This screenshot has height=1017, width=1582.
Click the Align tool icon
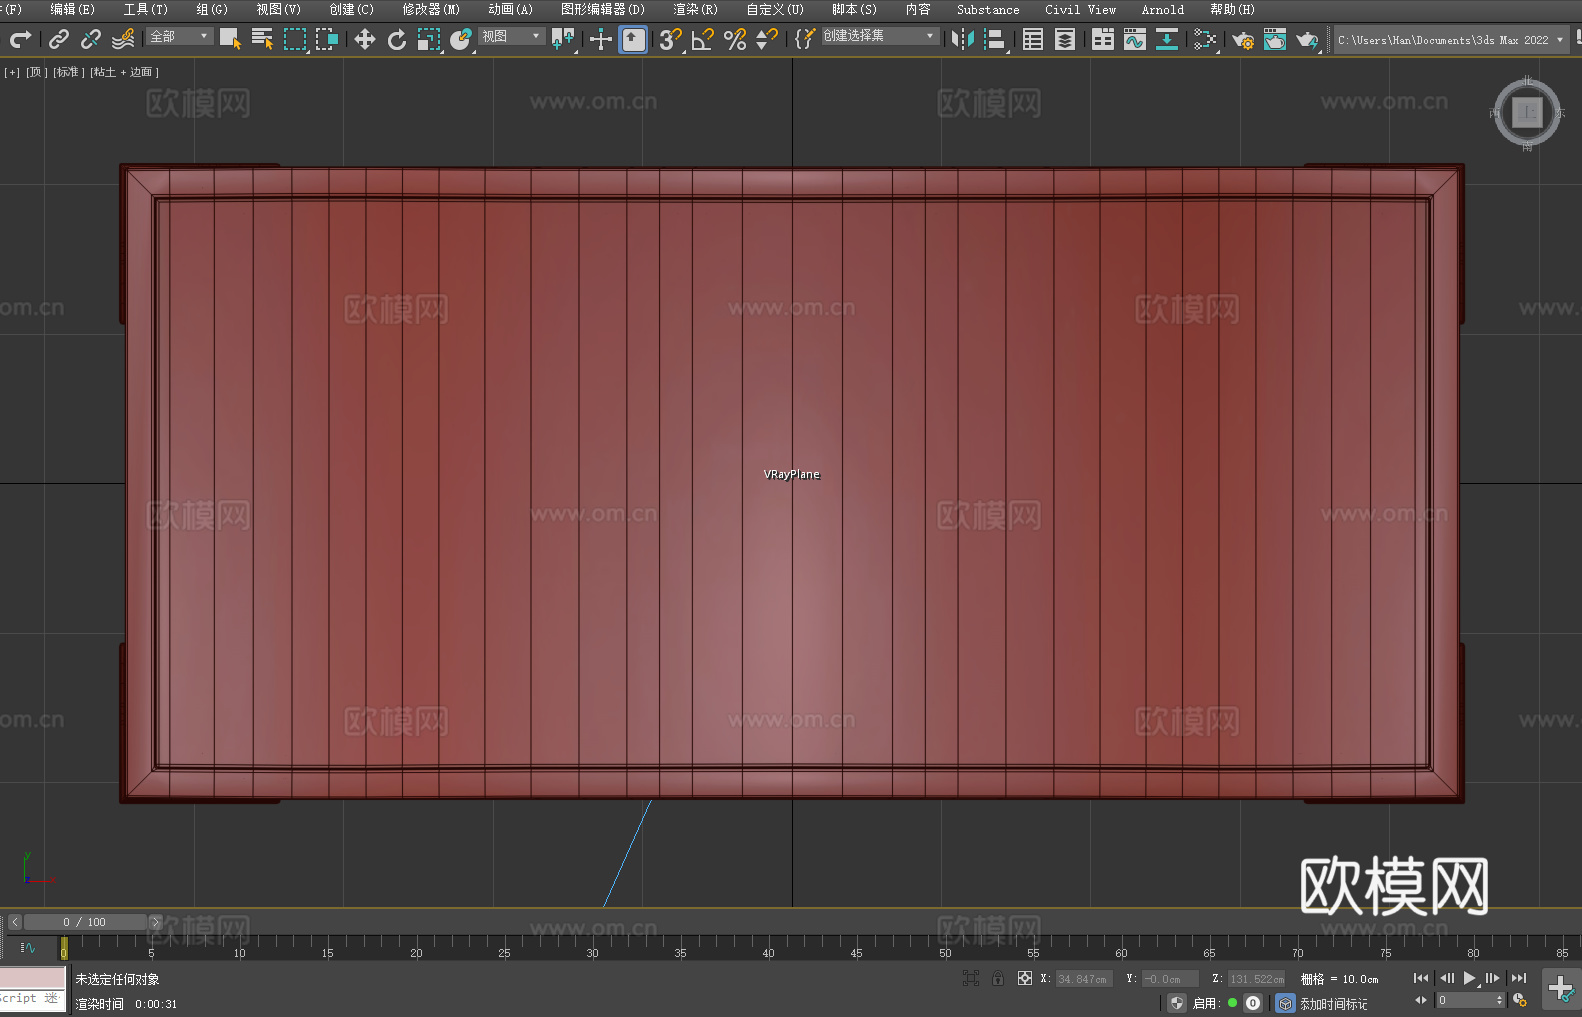994,39
